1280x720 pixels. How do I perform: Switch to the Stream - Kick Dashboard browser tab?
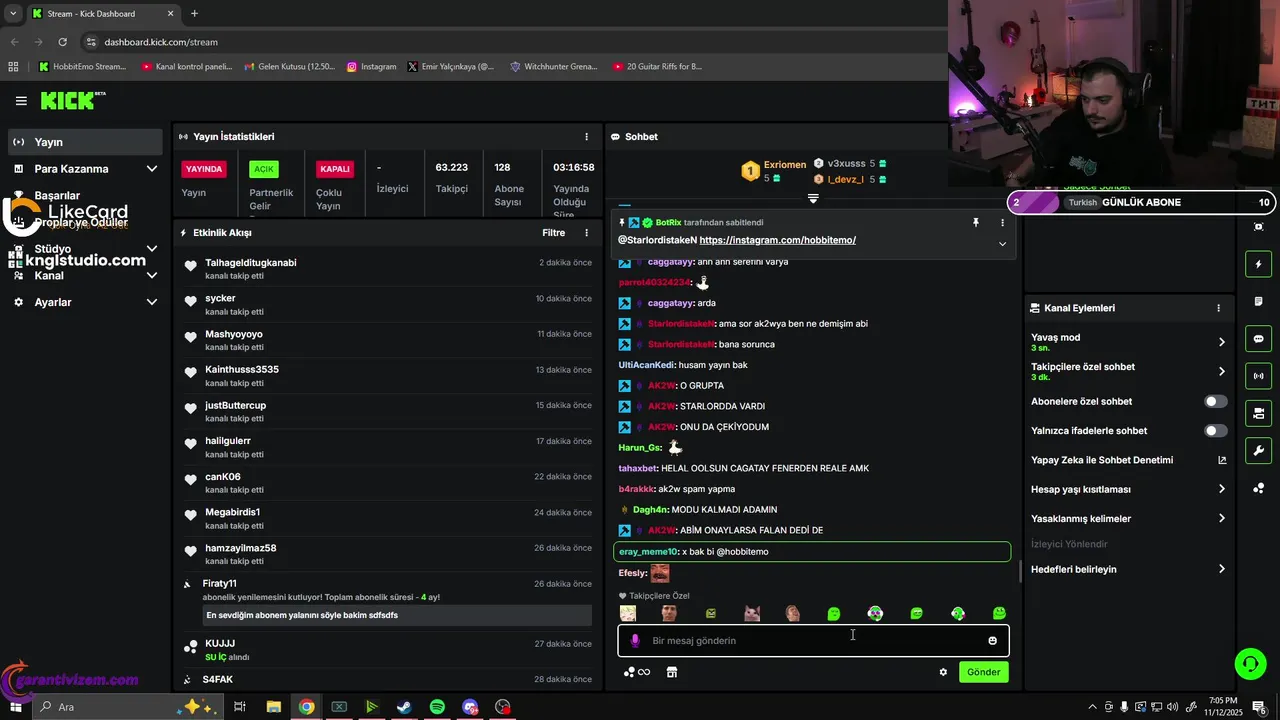point(102,14)
